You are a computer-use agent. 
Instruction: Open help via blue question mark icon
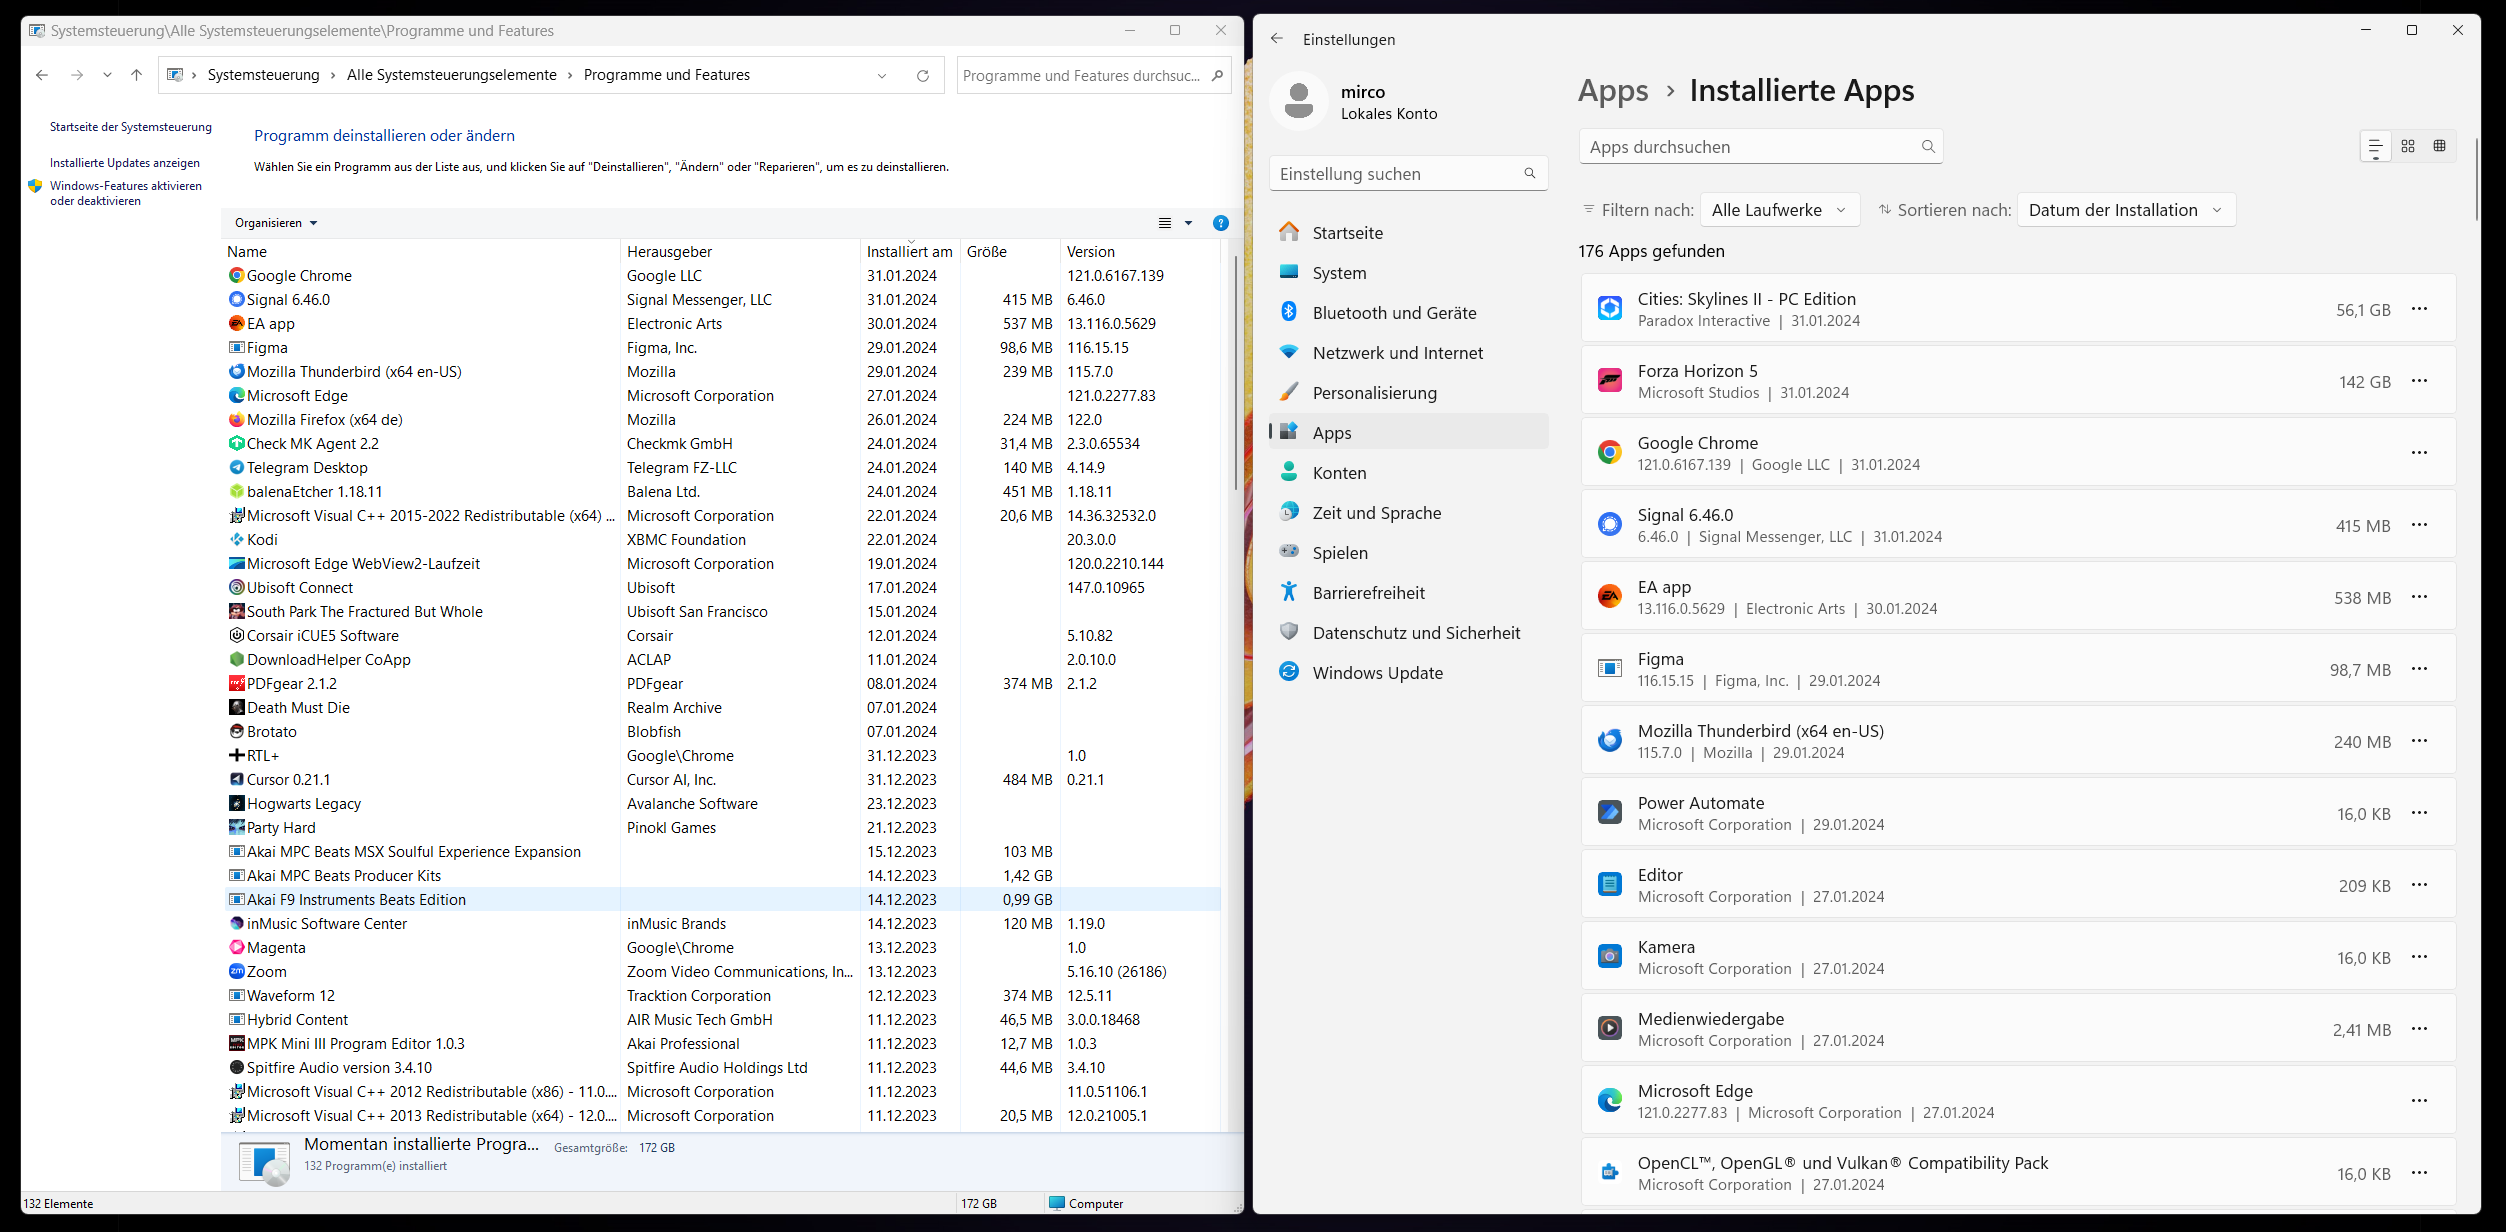click(x=1220, y=223)
